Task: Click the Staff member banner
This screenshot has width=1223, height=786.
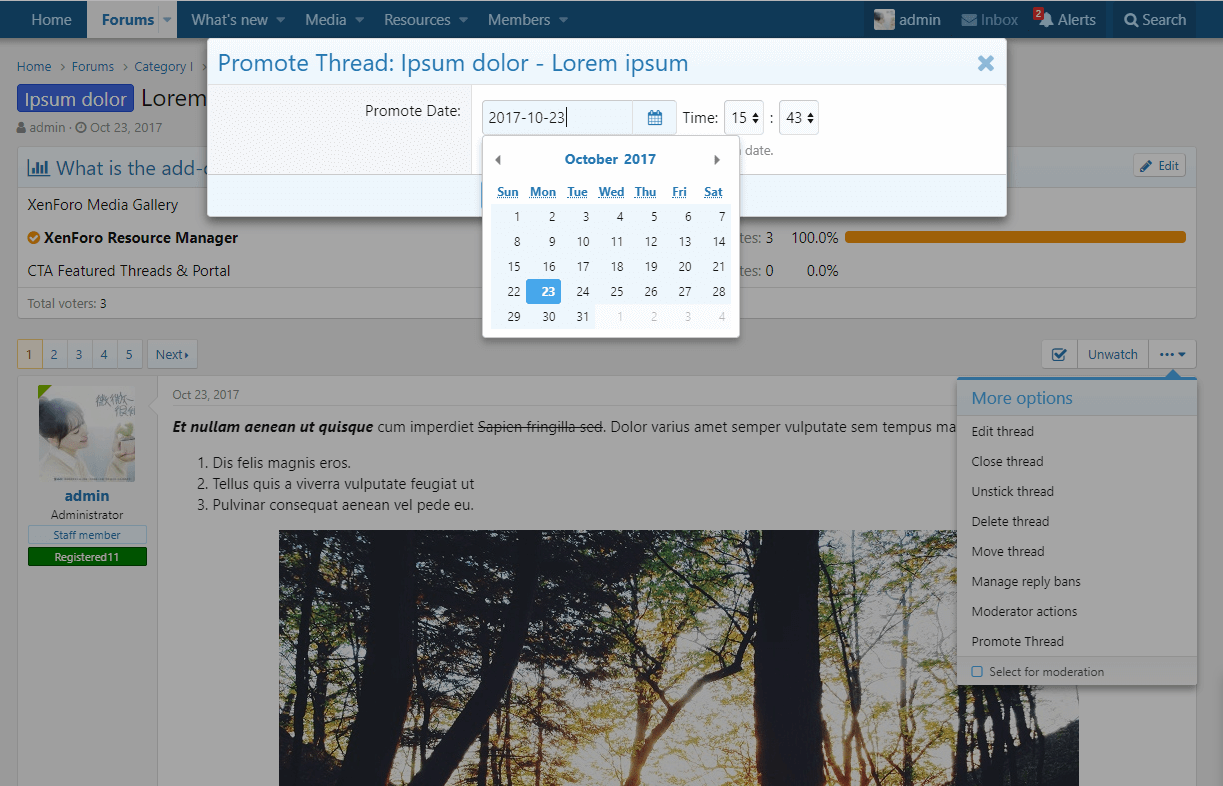Action: (x=87, y=535)
